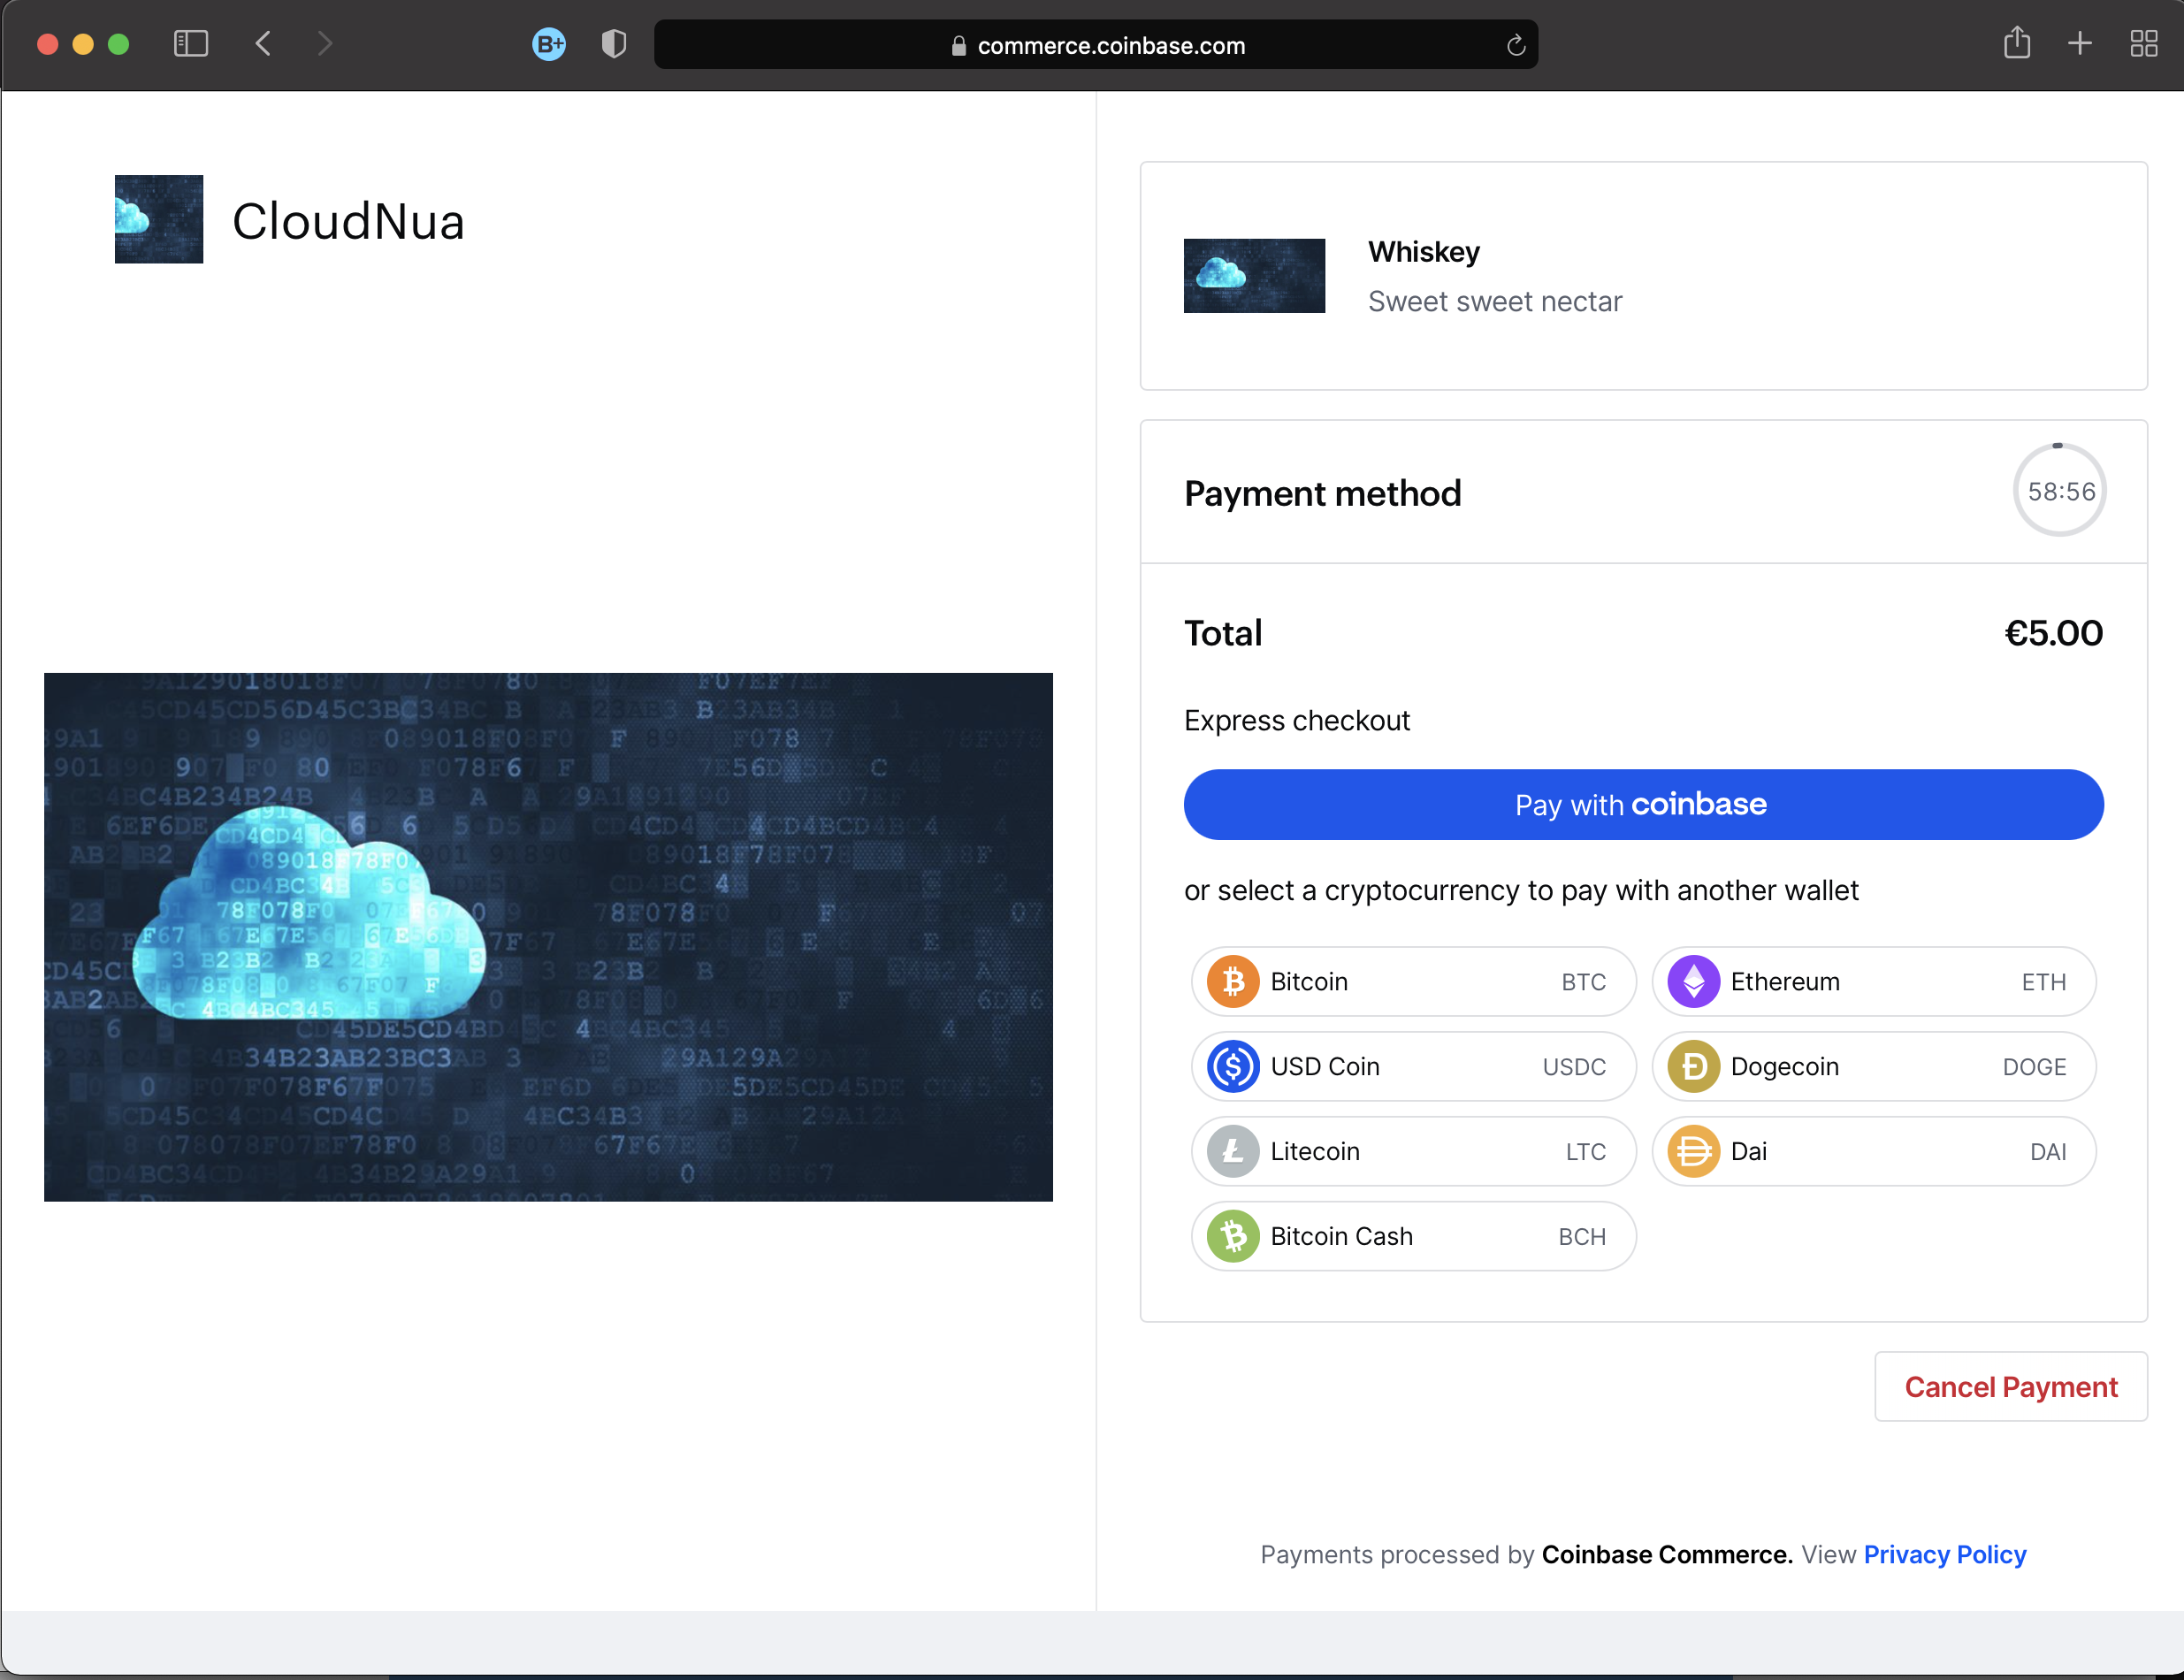Click the Whiskey product thumbnail image
The width and height of the screenshot is (2184, 1680).
click(1254, 275)
